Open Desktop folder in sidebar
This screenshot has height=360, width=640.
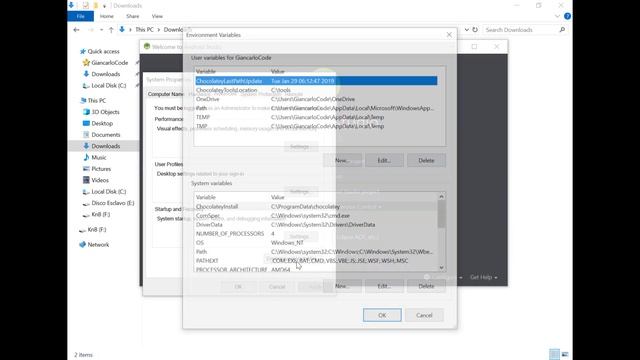[x=98, y=123]
